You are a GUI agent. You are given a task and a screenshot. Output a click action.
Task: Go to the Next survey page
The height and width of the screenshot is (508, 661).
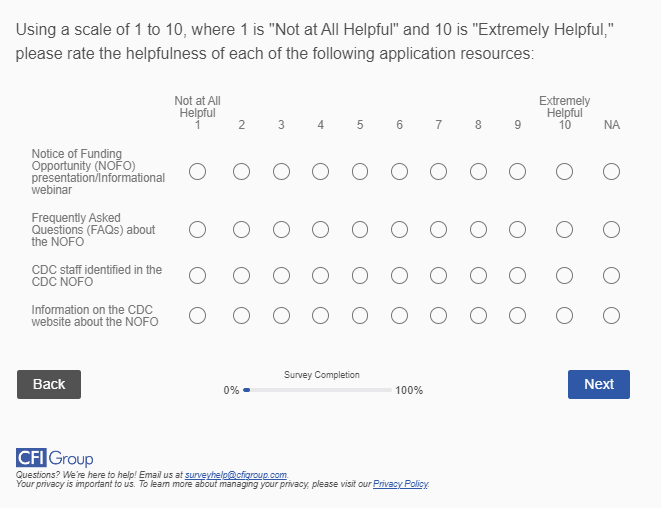tap(598, 384)
